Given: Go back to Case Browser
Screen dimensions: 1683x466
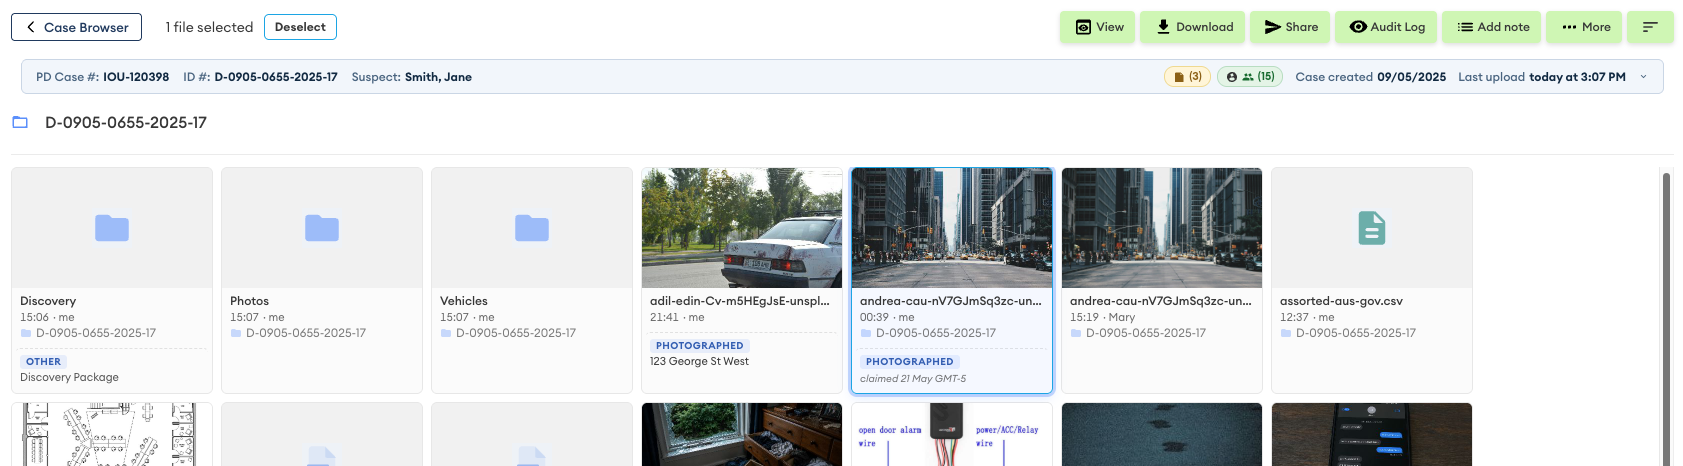Looking at the screenshot, I should click(x=76, y=27).
